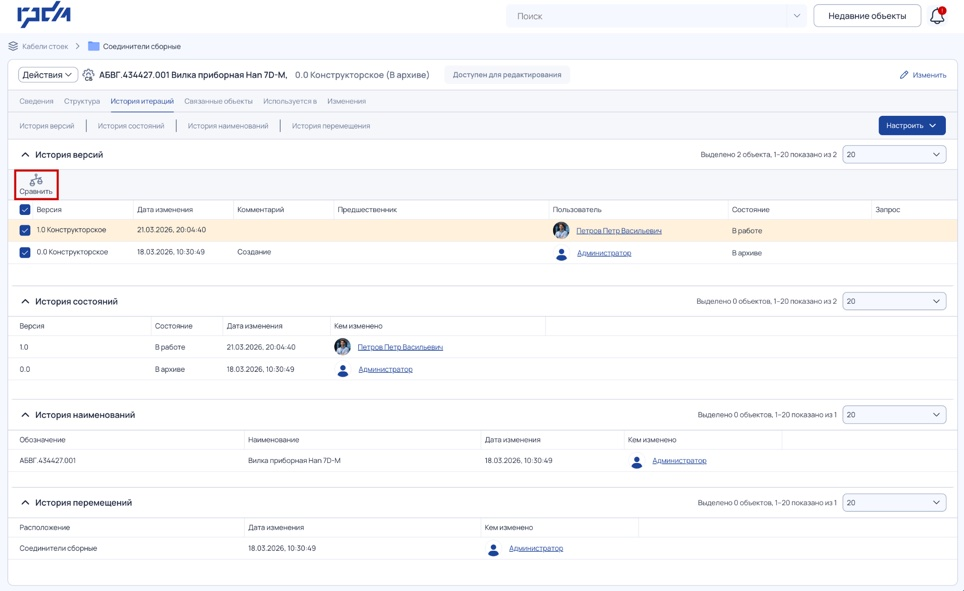964x591 pixels.
Task: Click the Поиск search field
Action: tap(648, 16)
